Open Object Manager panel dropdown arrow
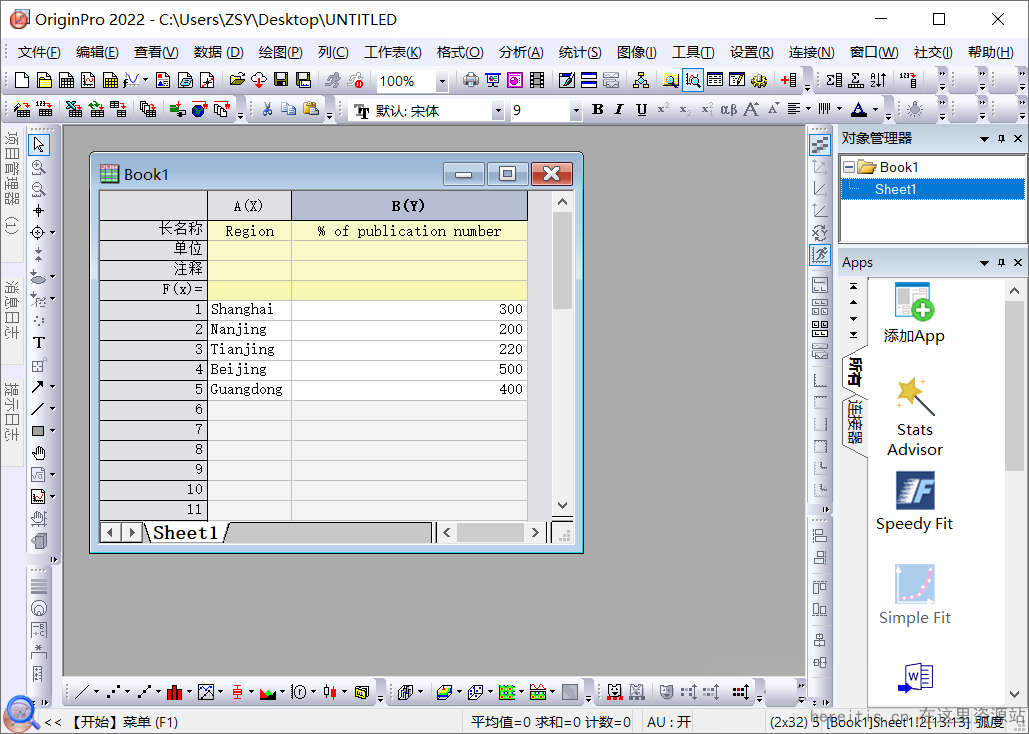Image resolution: width=1029 pixels, height=734 pixels. 984,139
